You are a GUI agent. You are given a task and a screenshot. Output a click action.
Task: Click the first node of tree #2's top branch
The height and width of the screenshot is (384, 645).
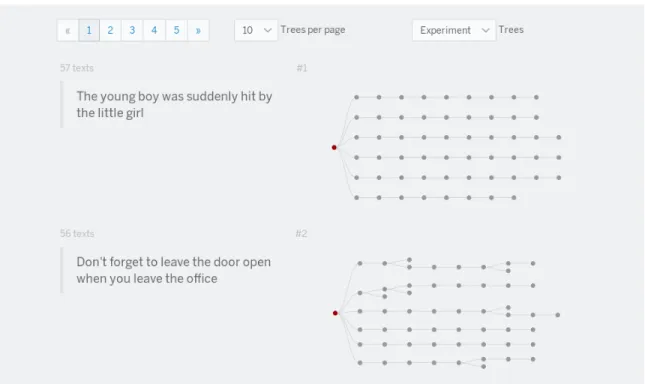pyautogui.click(x=360, y=264)
